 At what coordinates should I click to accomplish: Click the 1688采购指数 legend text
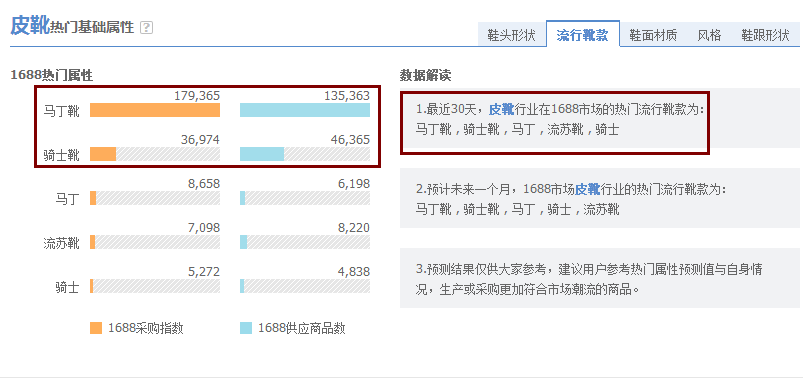tap(145, 328)
